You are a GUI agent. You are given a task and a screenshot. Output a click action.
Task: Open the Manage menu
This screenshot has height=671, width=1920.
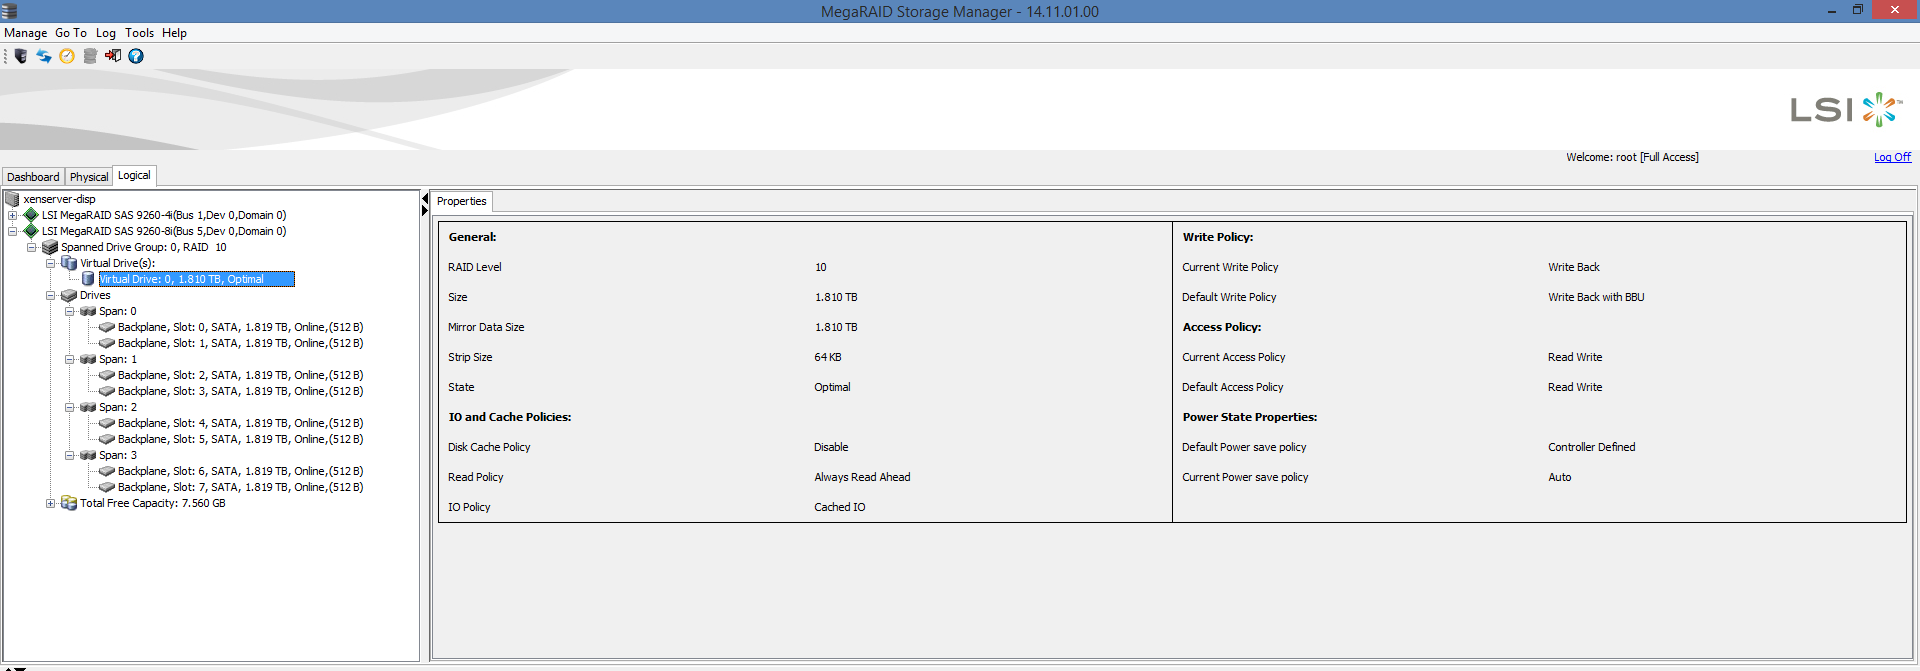click(x=25, y=33)
